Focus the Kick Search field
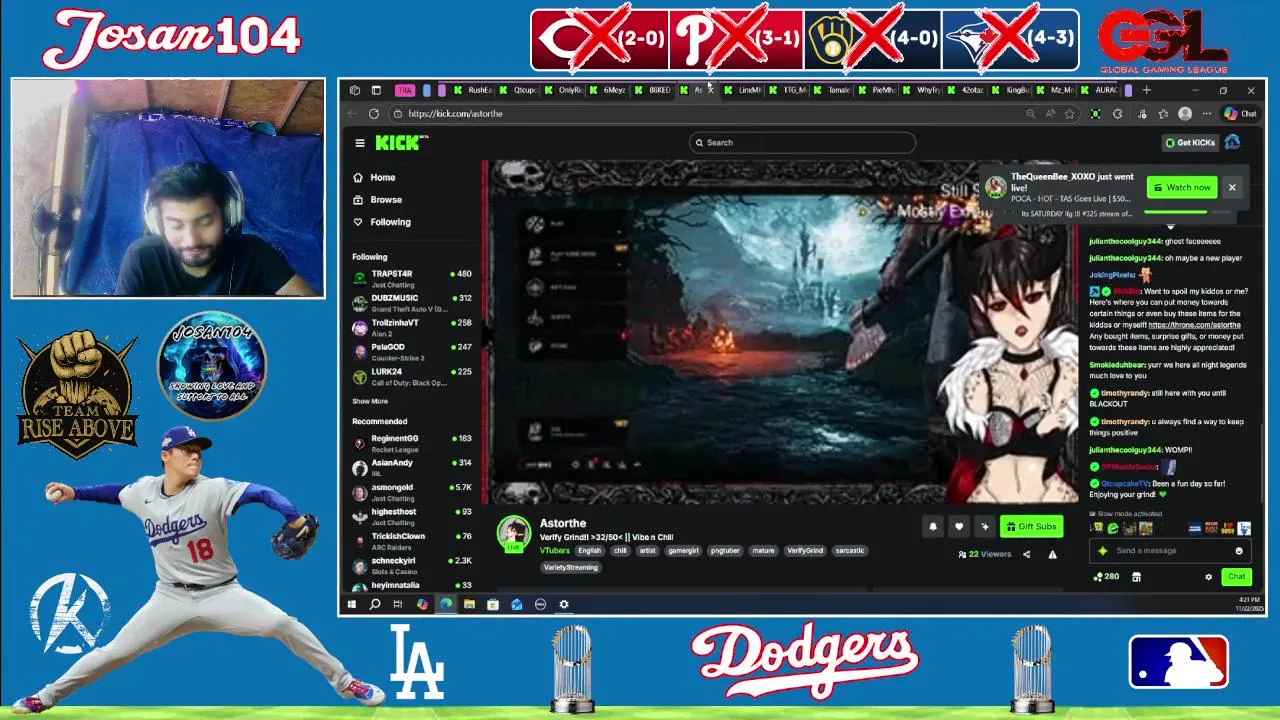The width and height of the screenshot is (1280, 720). click(x=802, y=142)
